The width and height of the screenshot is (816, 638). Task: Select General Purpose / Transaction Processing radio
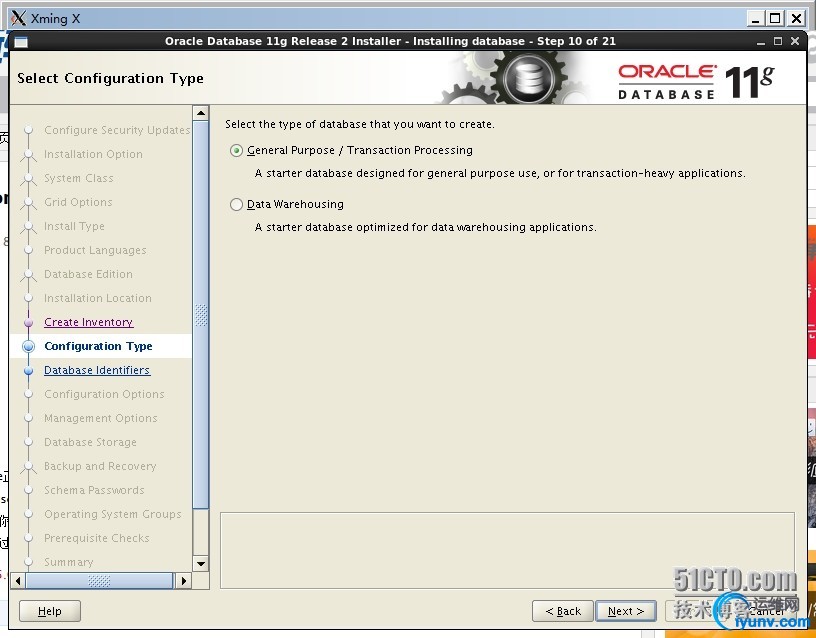236,150
